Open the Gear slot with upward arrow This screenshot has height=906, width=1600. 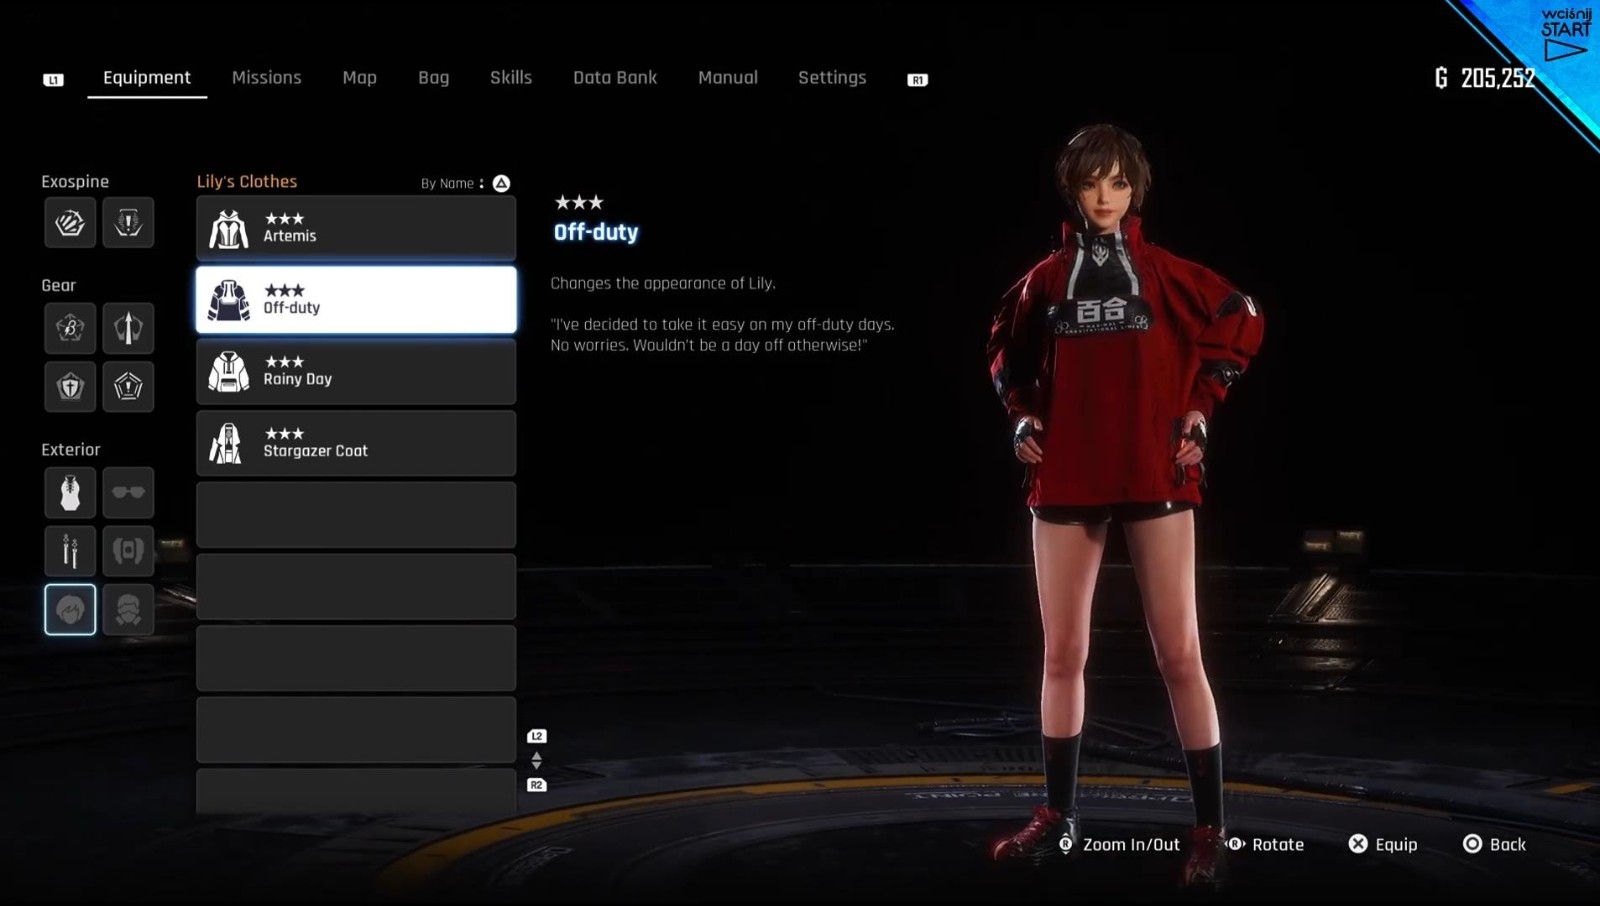click(128, 328)
